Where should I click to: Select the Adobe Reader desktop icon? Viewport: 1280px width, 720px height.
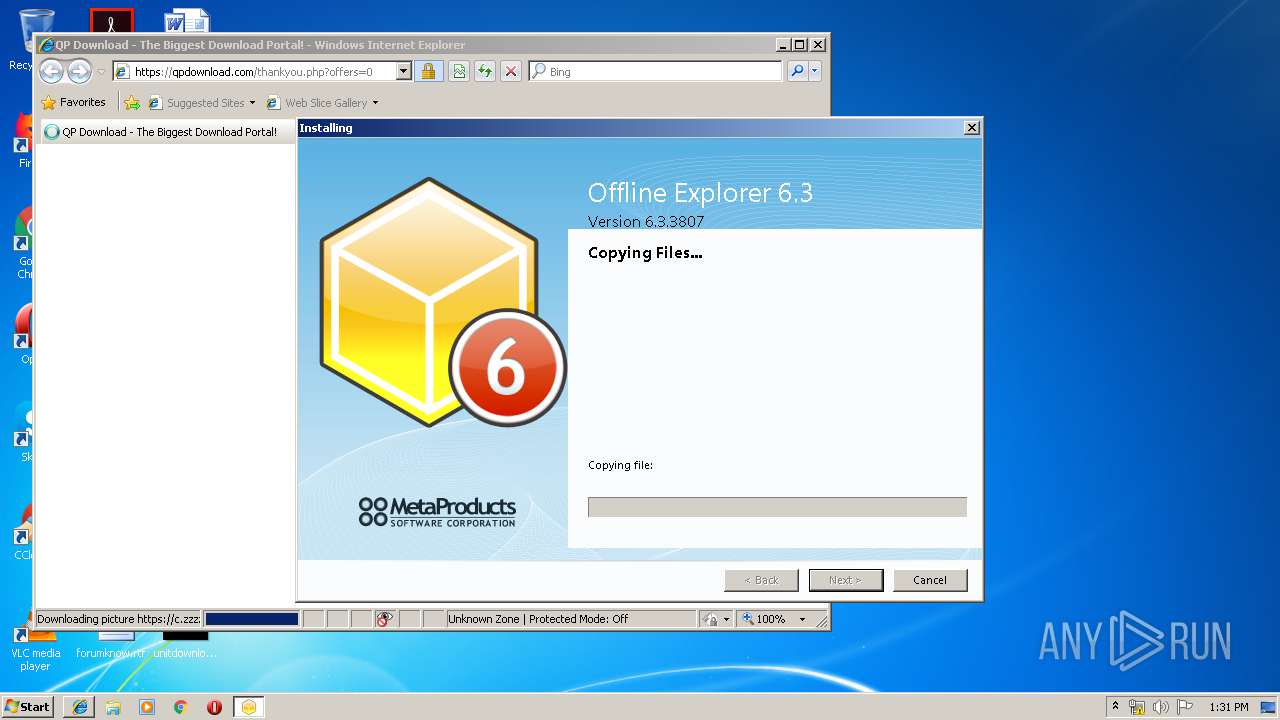(111, 21)
